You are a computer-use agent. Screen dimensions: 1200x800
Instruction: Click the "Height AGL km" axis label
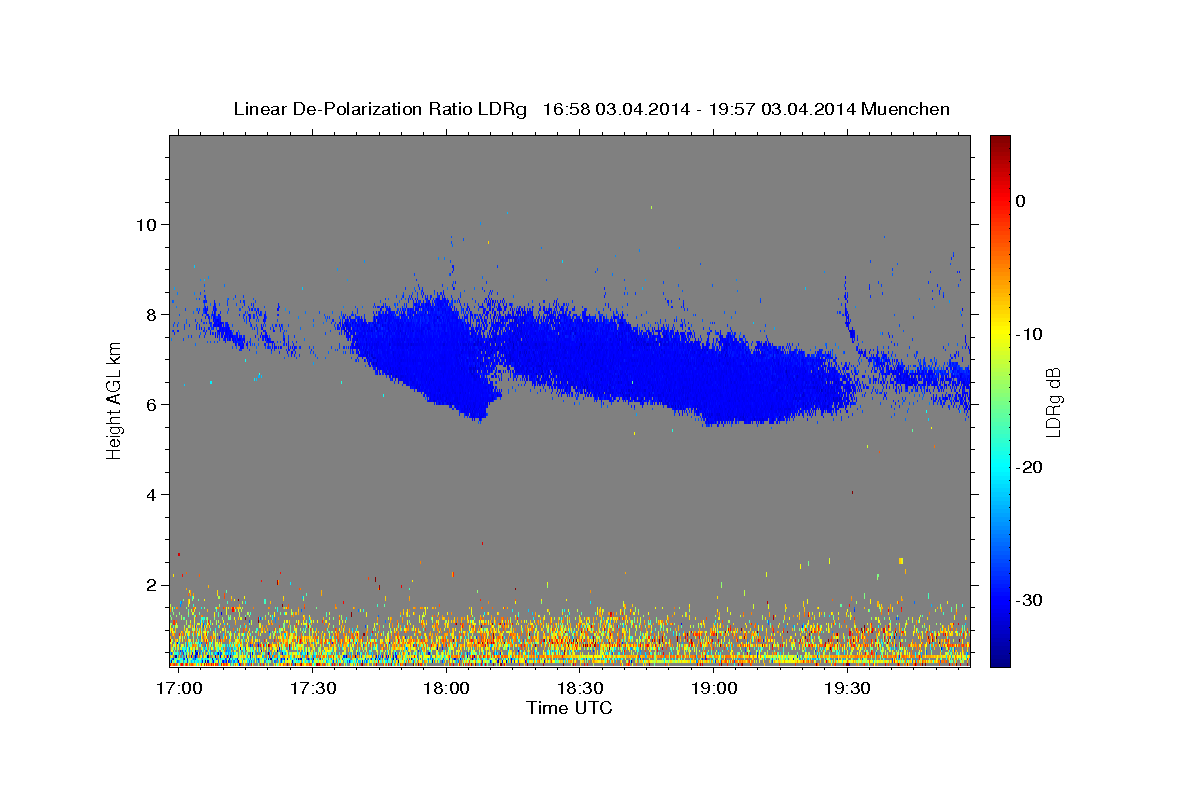click(x=114, y=400)
